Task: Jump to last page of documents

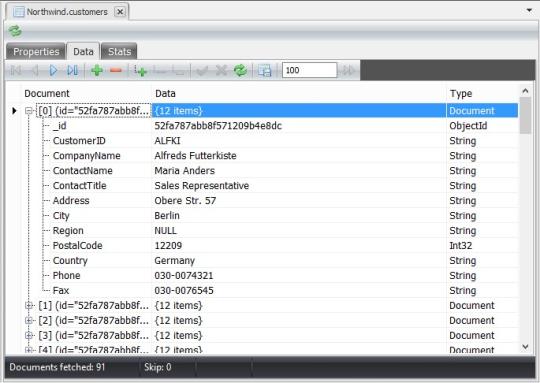Action: tap(72, 70)
